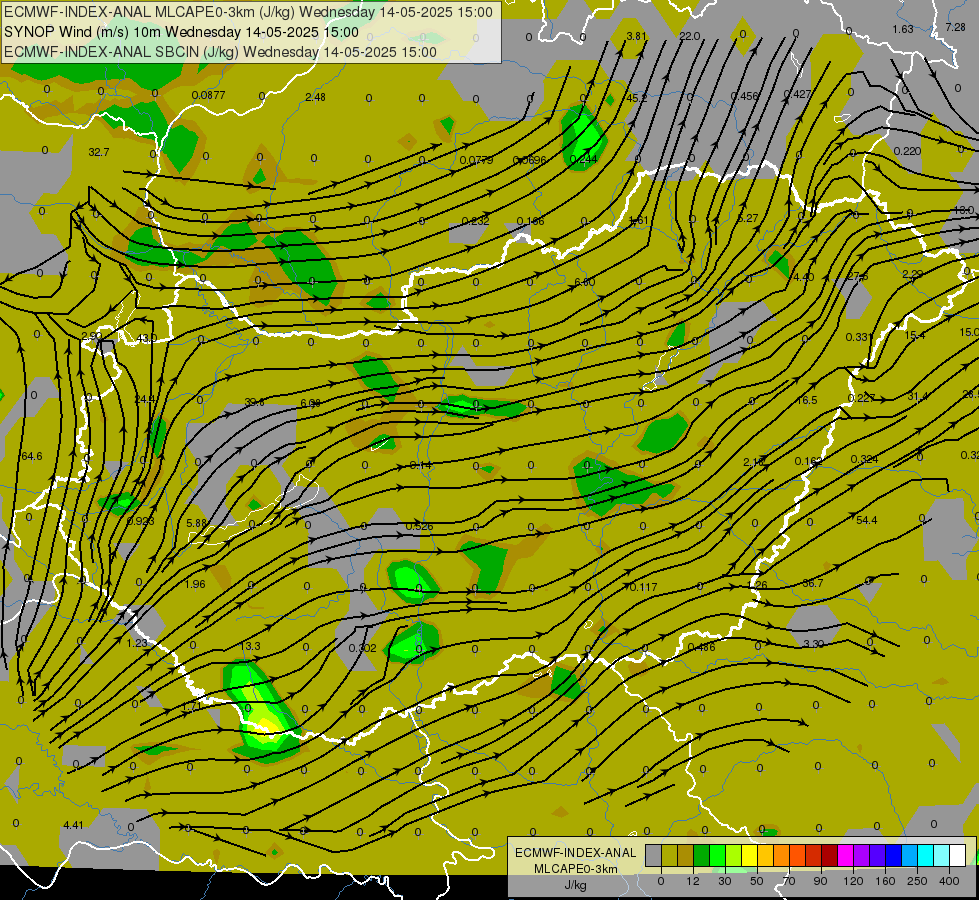Pick the white swatch at the legend end

[x=957, y=855]
